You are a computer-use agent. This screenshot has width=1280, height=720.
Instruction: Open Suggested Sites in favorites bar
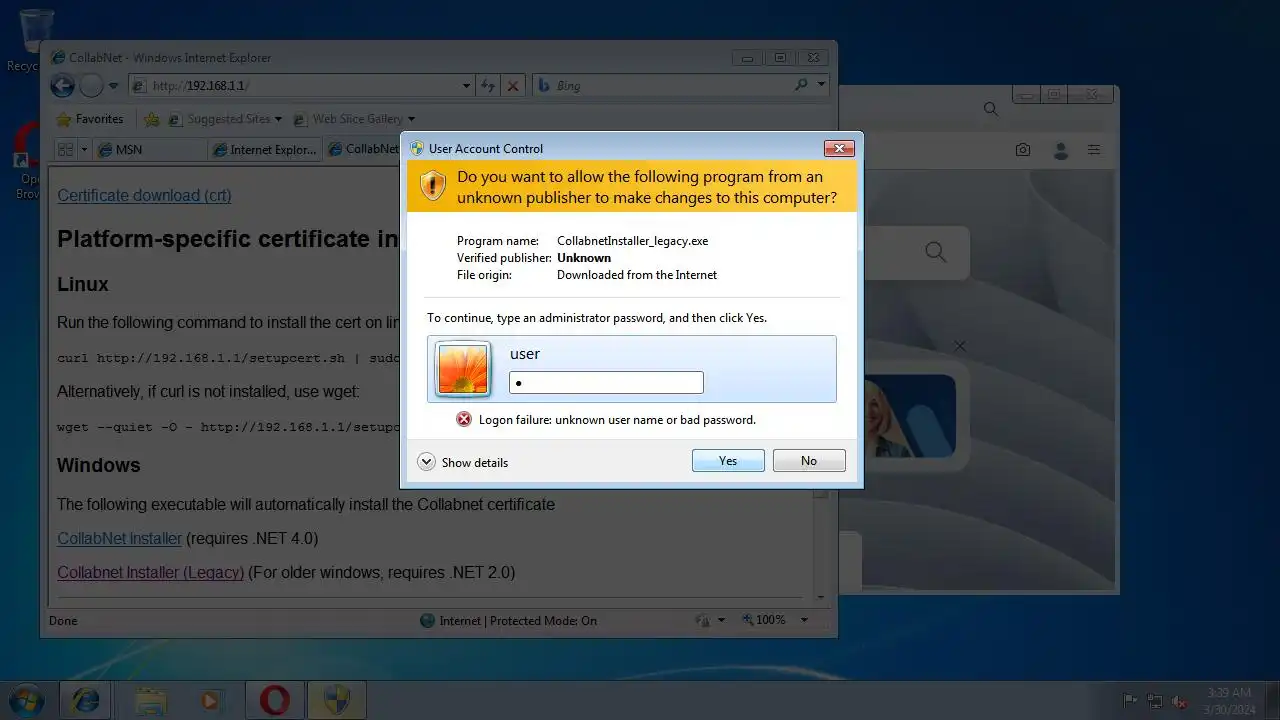[x=225, y=119]
